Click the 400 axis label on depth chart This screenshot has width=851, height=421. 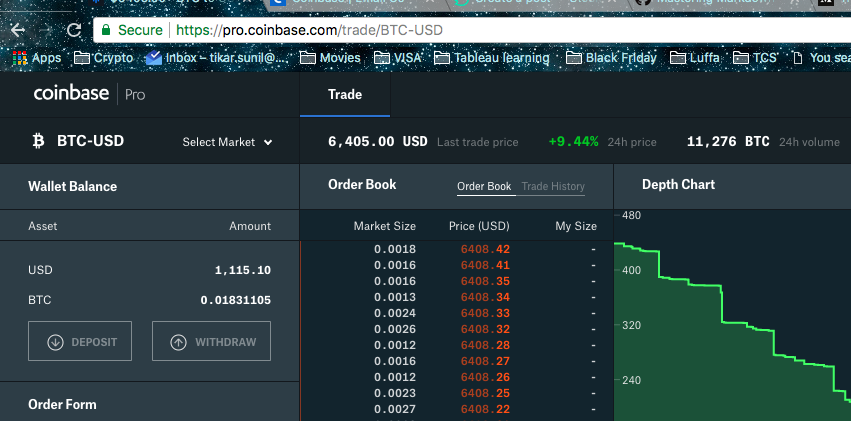point(632,270)
